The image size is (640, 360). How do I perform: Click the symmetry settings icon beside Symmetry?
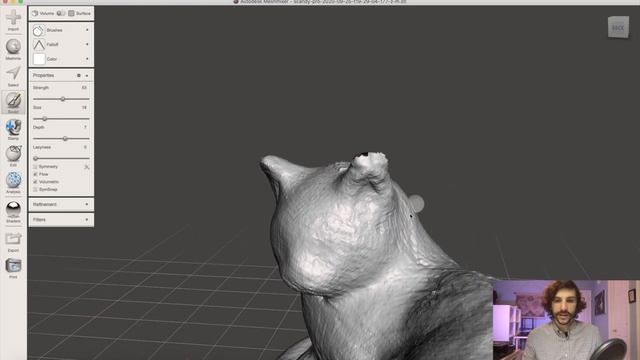87,167
